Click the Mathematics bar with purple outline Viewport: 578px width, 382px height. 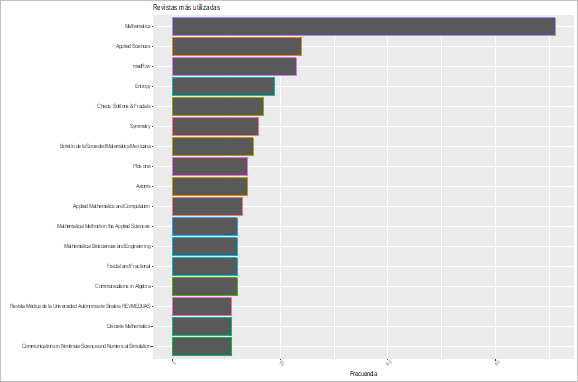[364, 27]
